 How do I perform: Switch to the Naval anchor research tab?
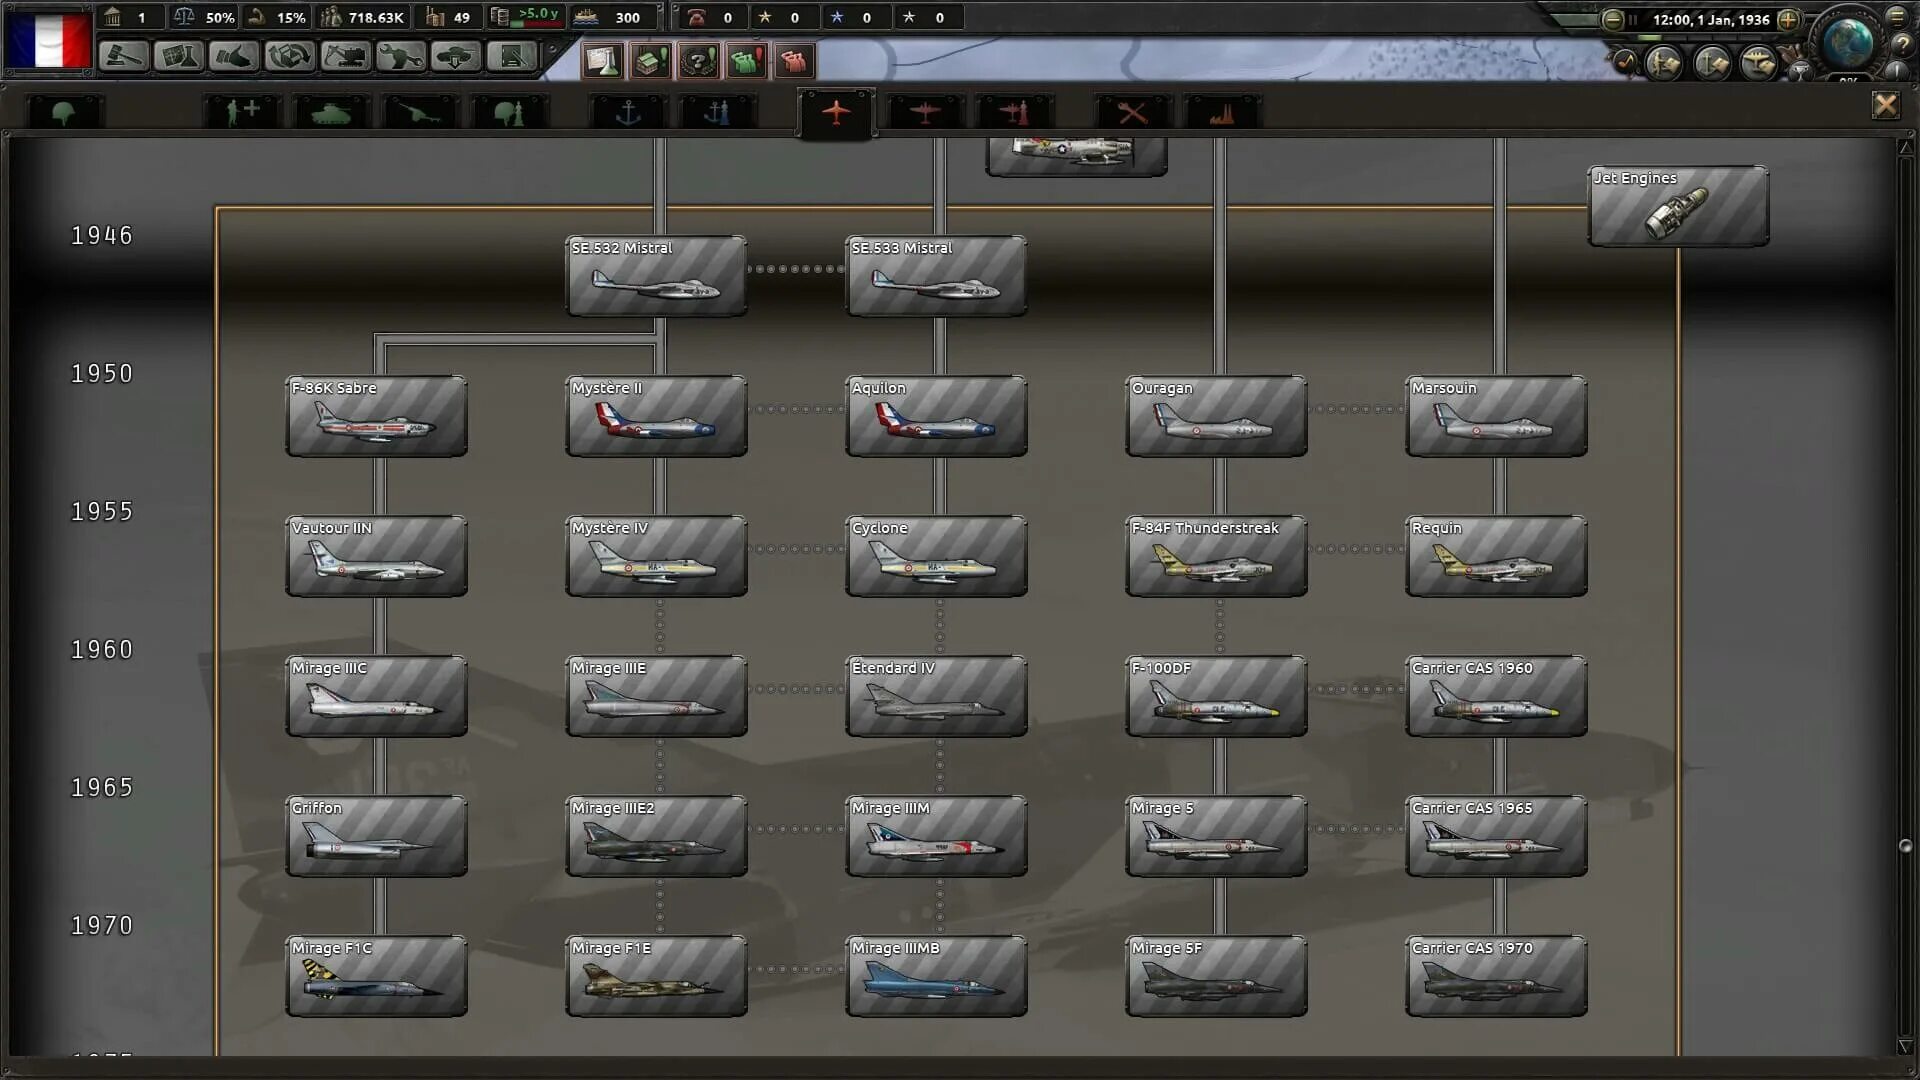[628, 113]
